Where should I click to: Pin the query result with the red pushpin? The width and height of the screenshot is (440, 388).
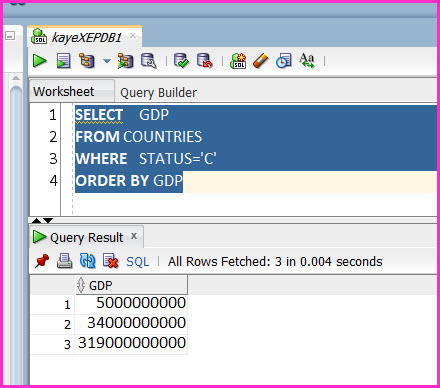[x=42, y=261]
